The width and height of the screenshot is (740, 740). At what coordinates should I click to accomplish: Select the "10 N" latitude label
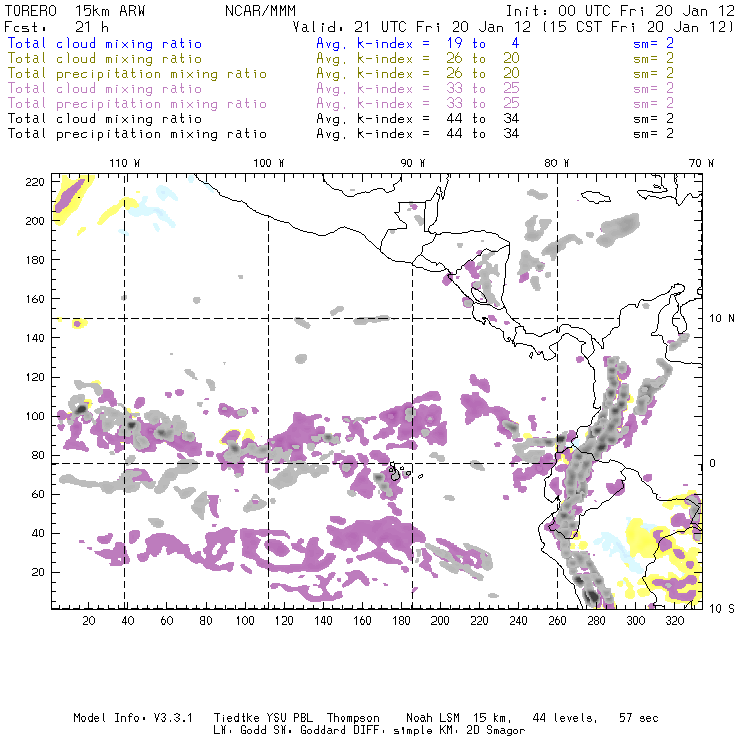click(722, 319)
